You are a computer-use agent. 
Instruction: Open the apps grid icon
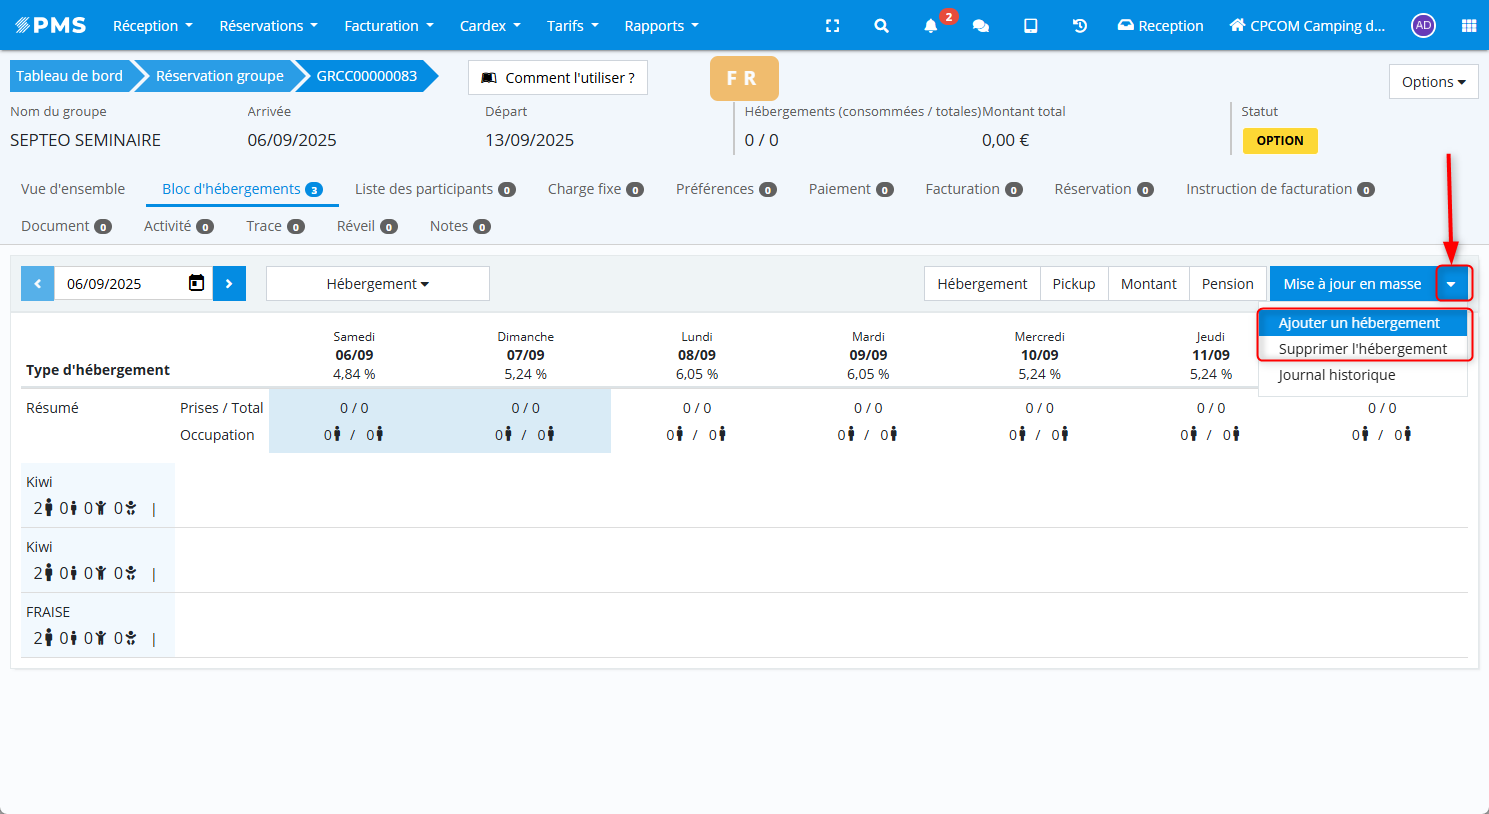1468,26
